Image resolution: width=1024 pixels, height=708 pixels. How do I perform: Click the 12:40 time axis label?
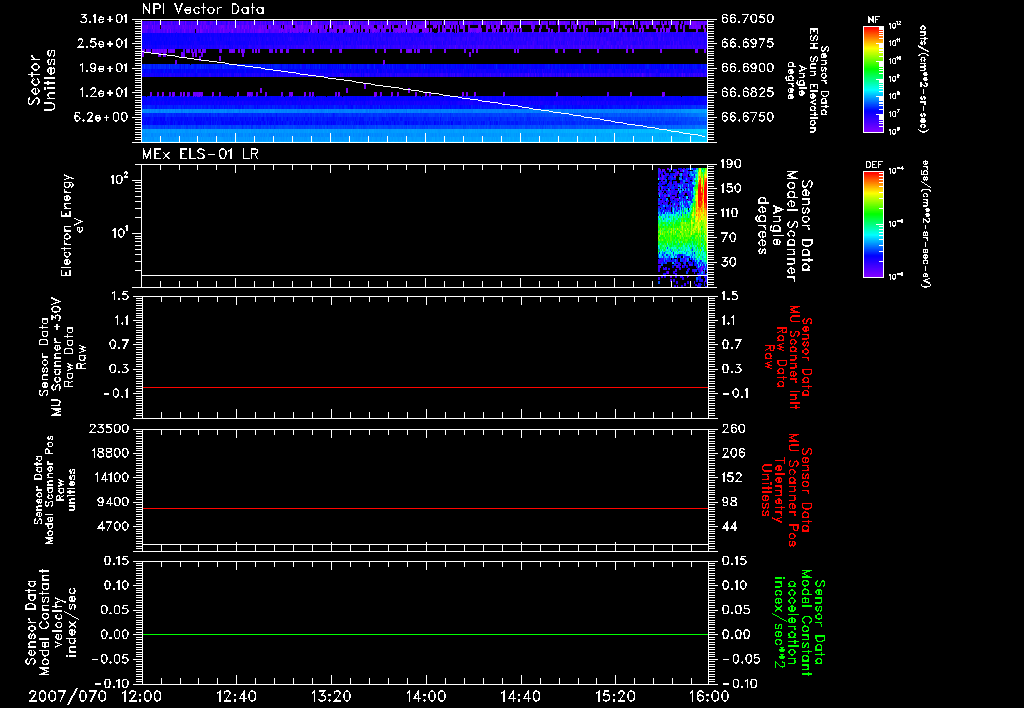(x=235, y=696)
